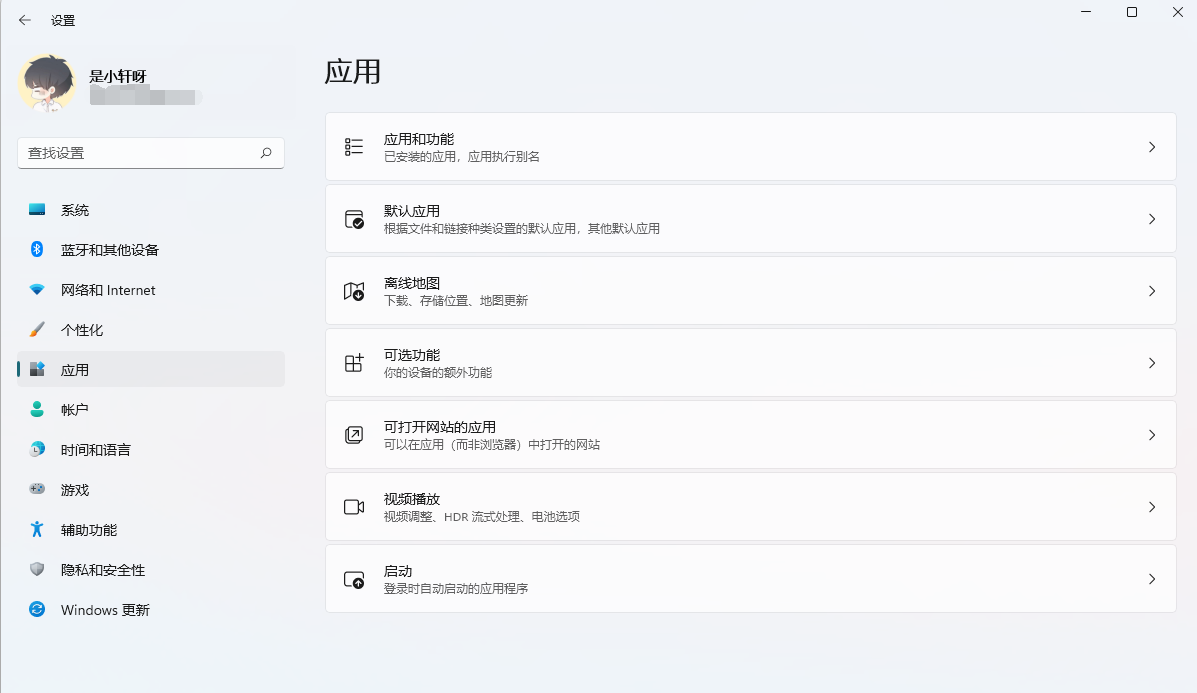
Task: Open Windows 更新 page
Action: (x=150, y=610)
